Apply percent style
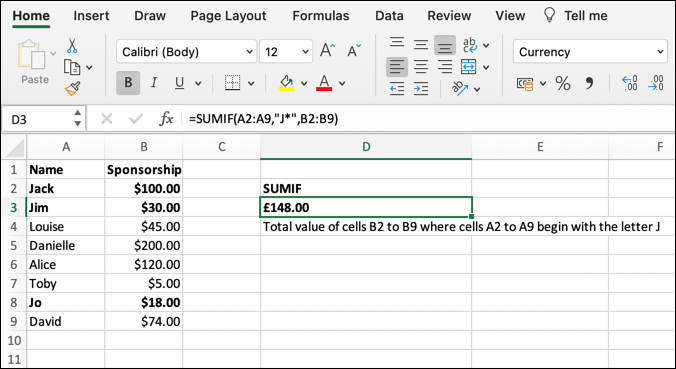The image size is (676, 369). click(563, 83)
